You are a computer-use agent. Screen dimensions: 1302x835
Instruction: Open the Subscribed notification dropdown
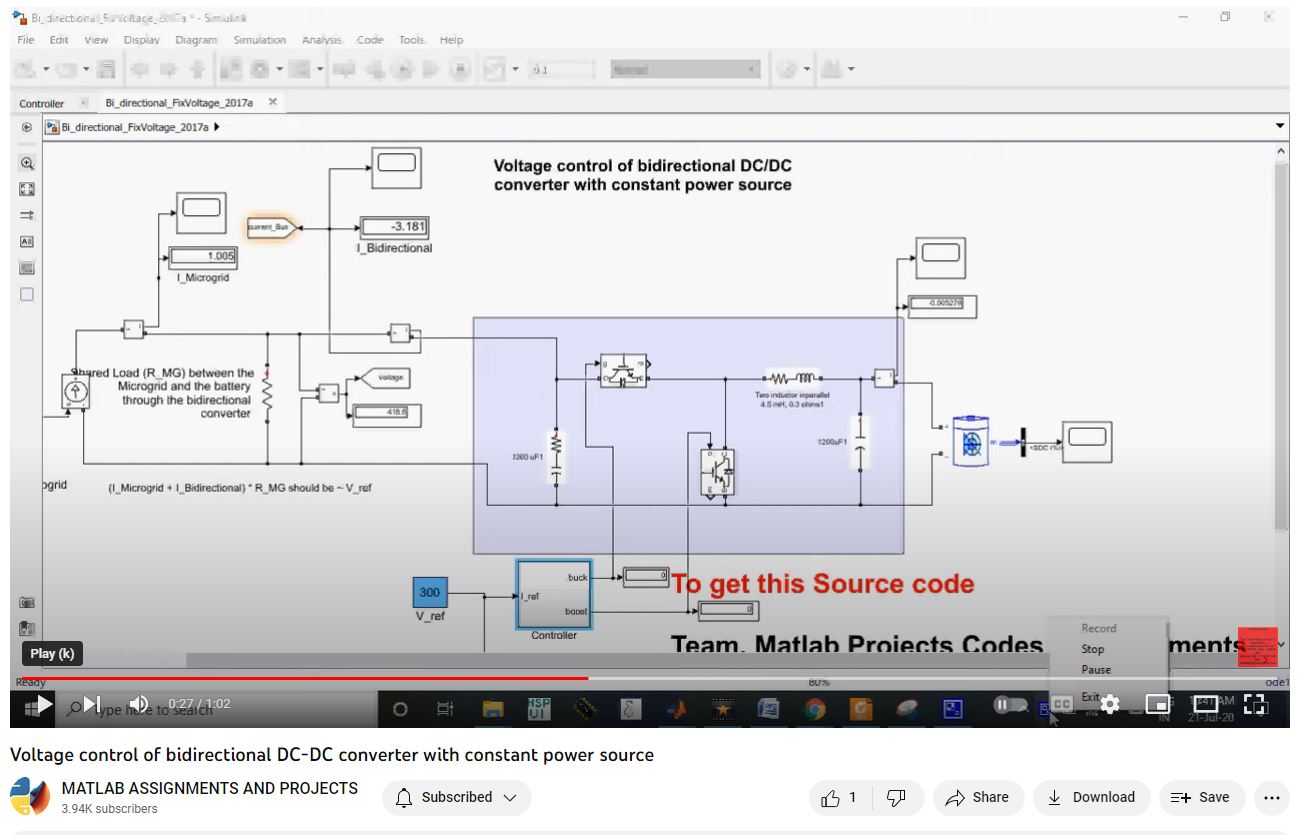pyautogui.click(x=457, y=797)
